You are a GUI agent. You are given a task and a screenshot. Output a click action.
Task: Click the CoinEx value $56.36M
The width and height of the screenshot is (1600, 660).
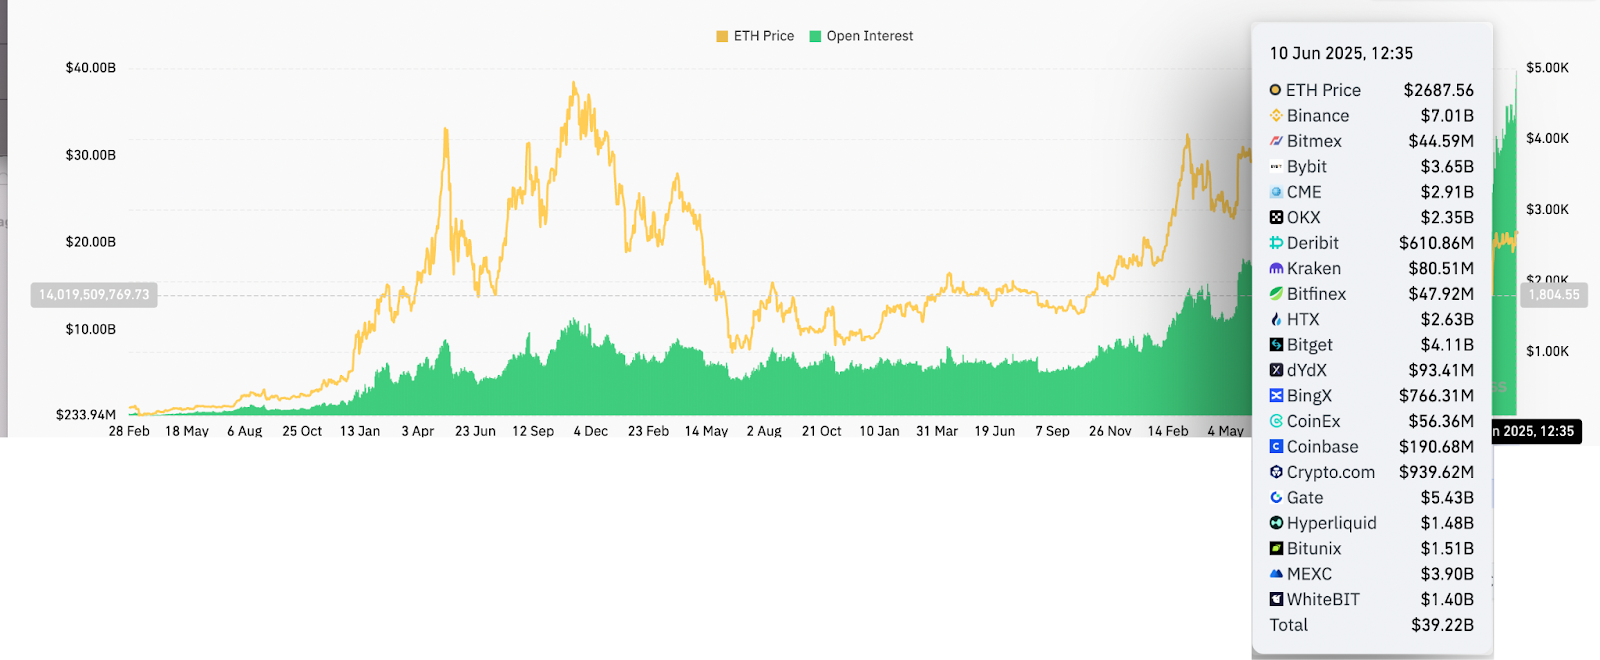tap(1441, 421)
